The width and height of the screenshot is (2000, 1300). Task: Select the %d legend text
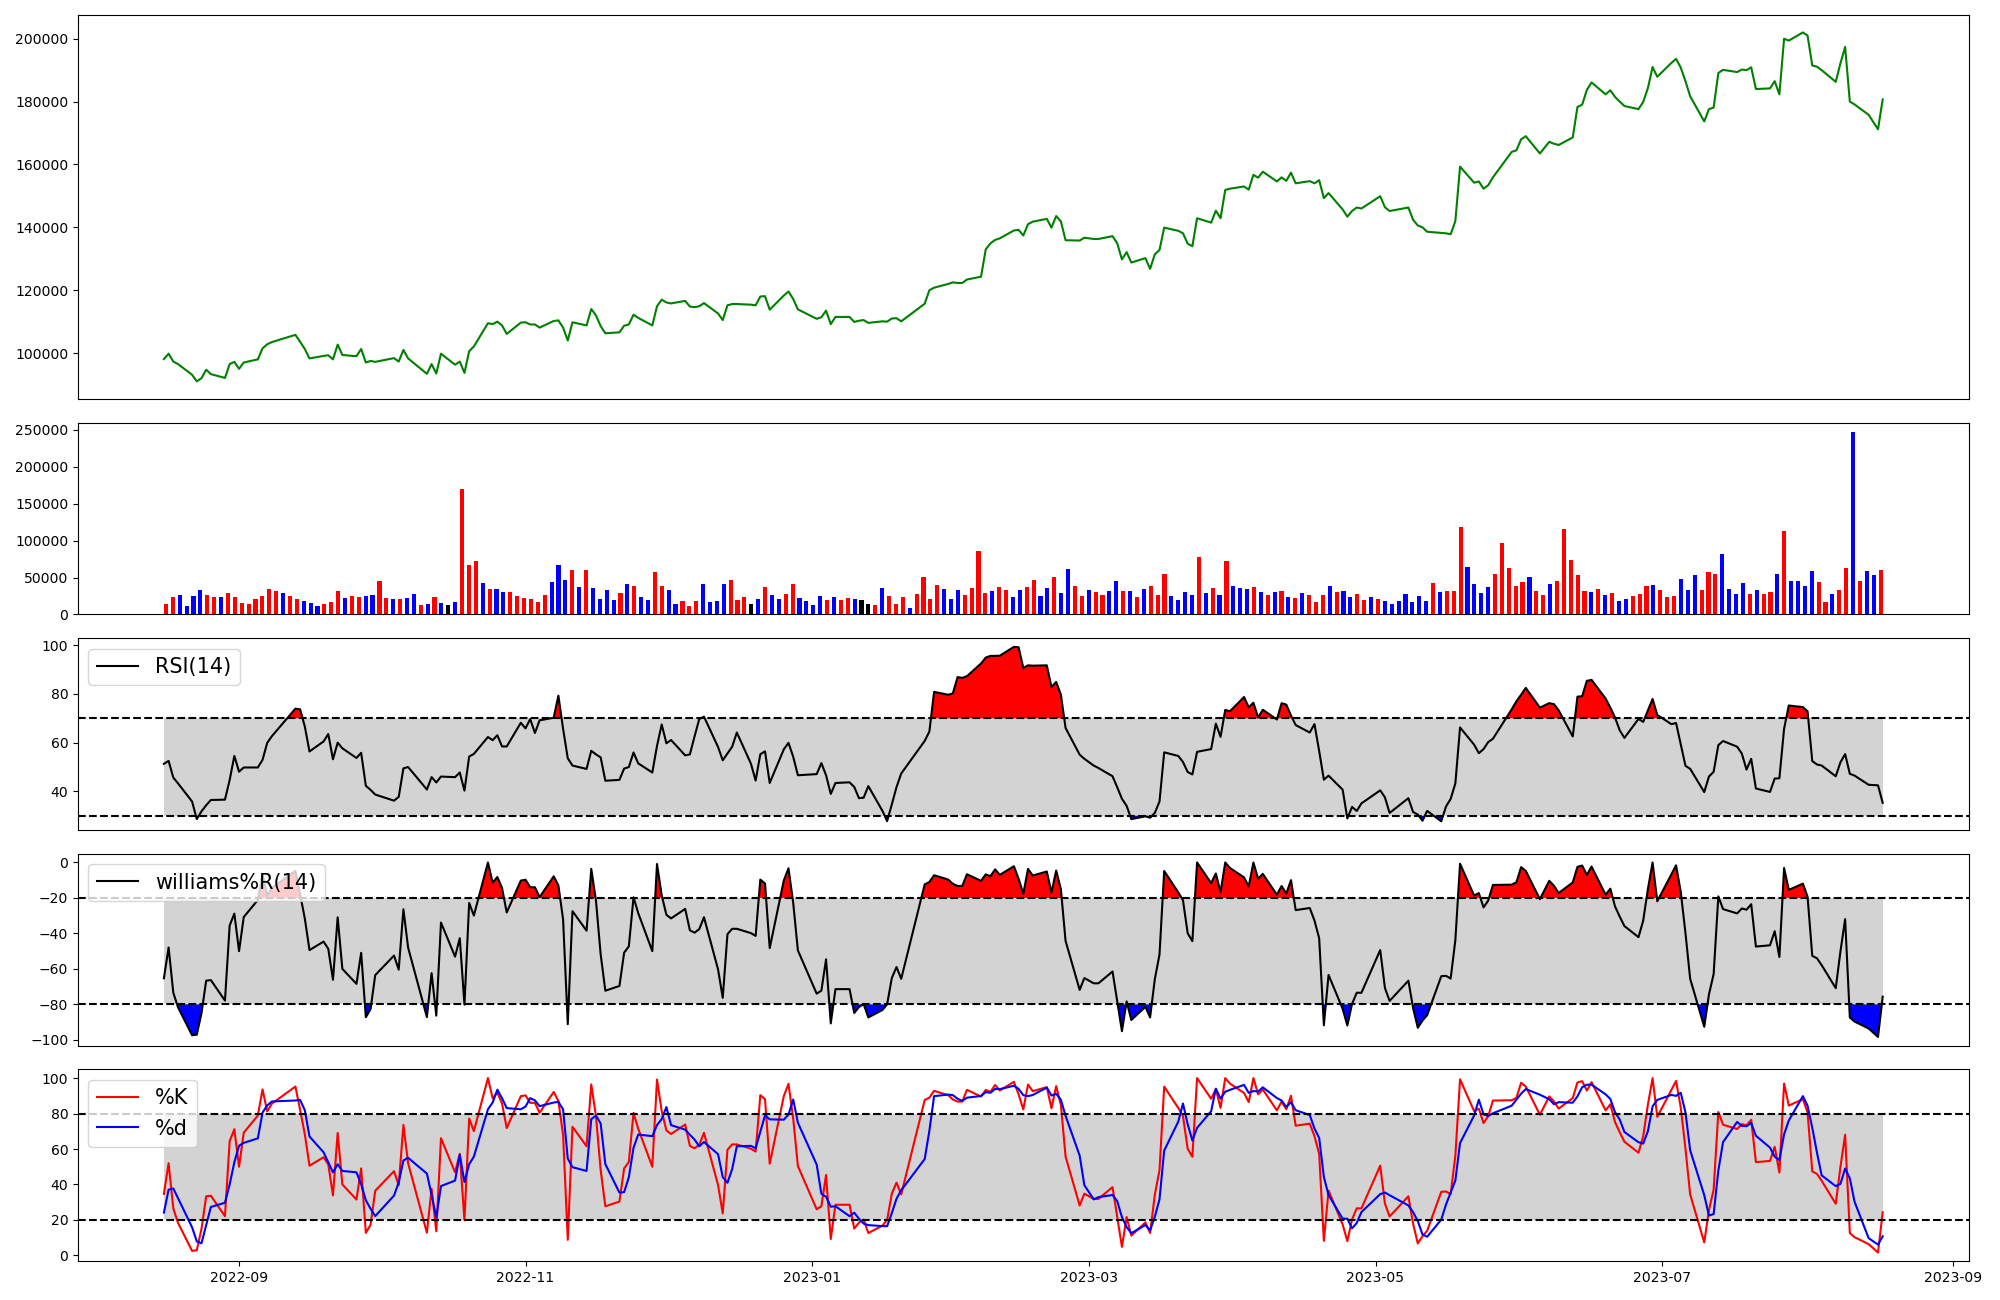click(171, 1128)
